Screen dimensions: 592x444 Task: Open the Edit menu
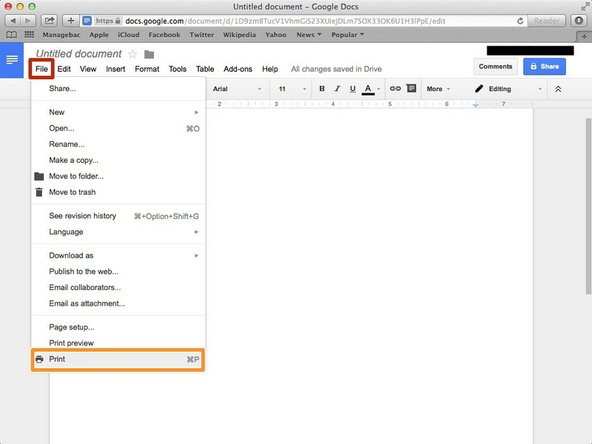(x=64, y=69)
